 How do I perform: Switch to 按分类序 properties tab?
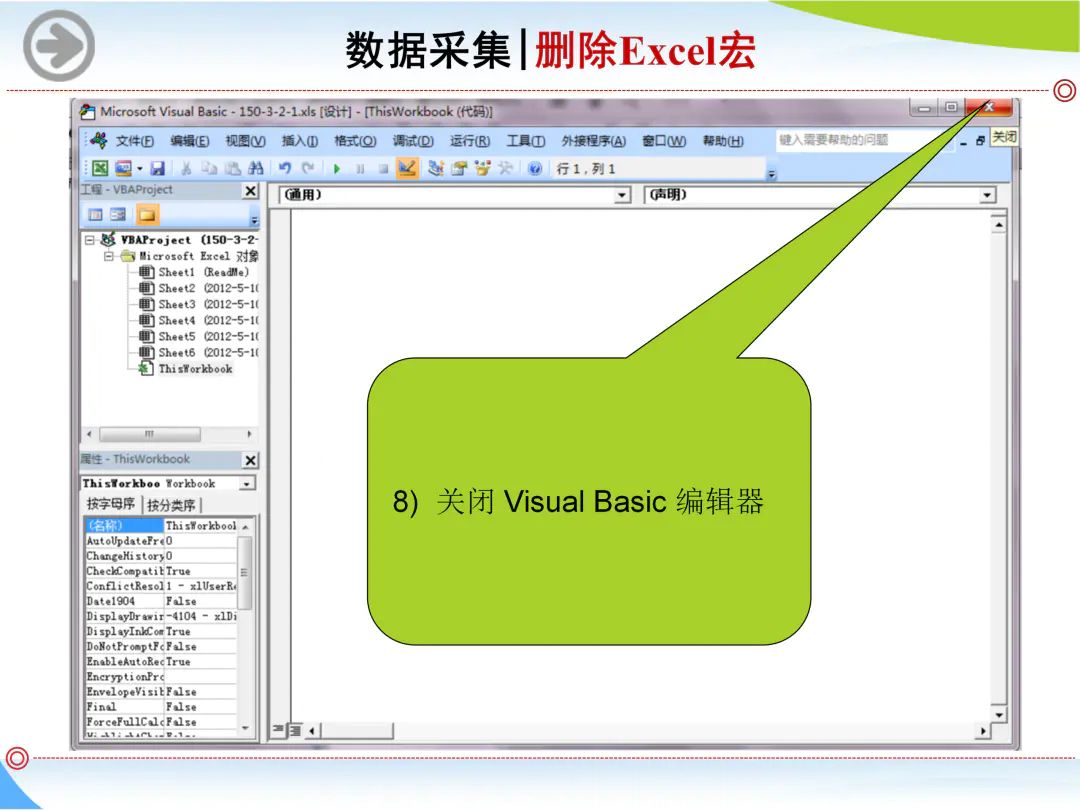[x=171, y=505]
